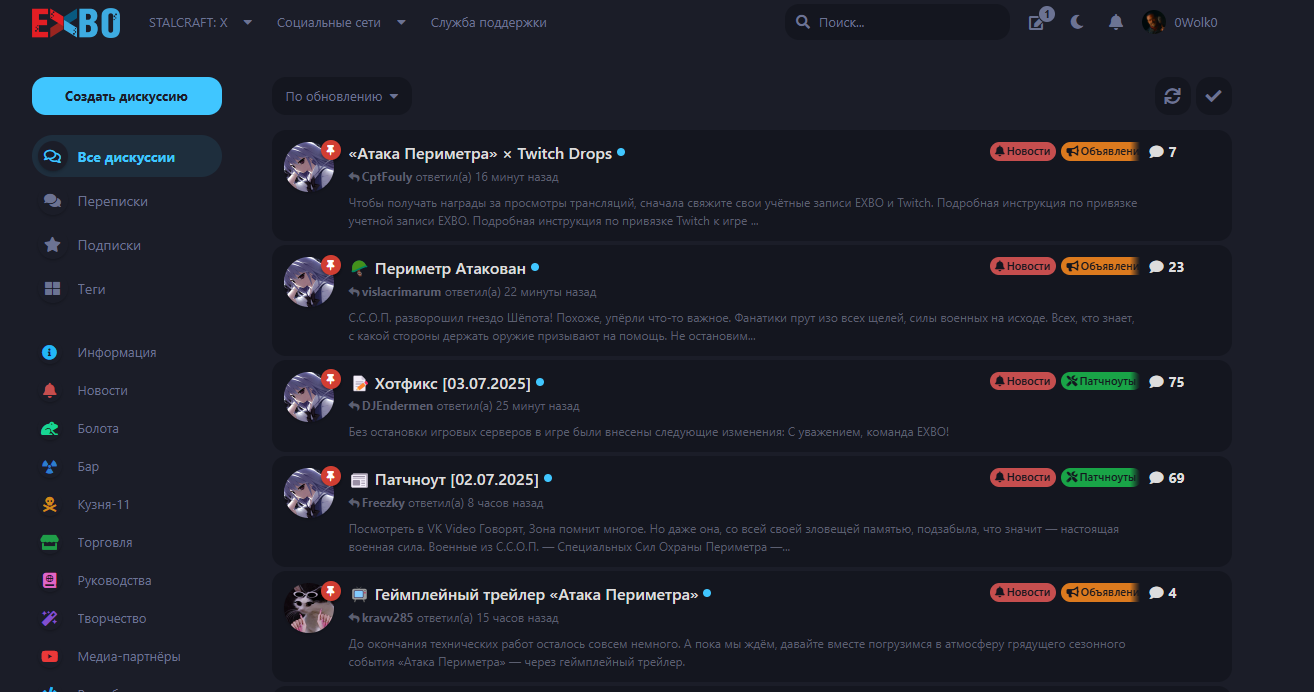Click the Бар radiation category icon
The height and width of the screenshot is (692, 1314).
coord(50,467)
